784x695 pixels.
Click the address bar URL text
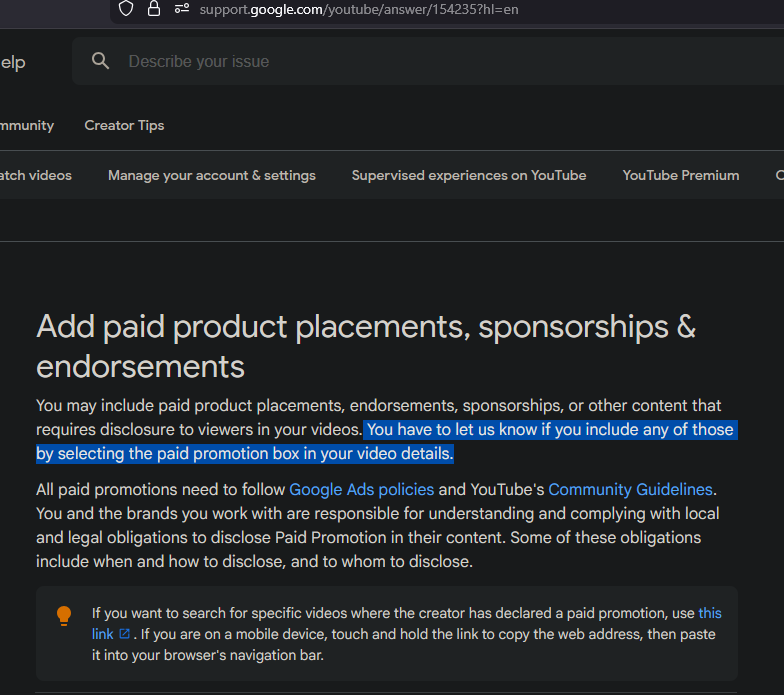358,10
